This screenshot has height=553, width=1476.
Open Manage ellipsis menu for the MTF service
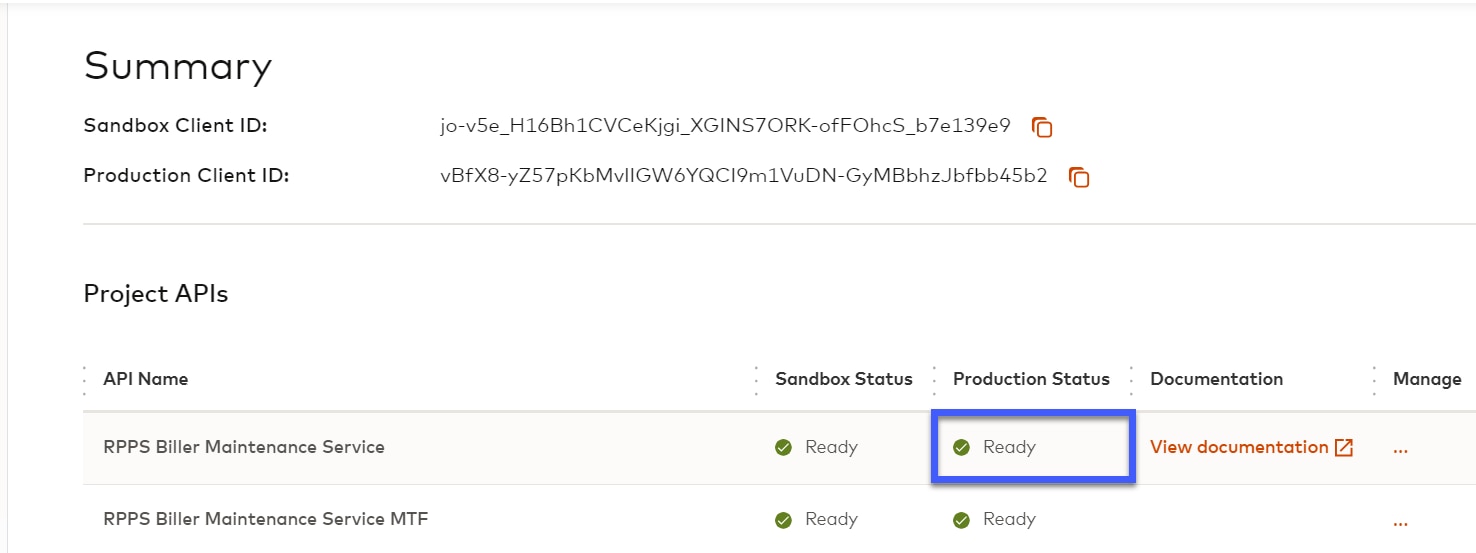click(x=1400, y=521)
